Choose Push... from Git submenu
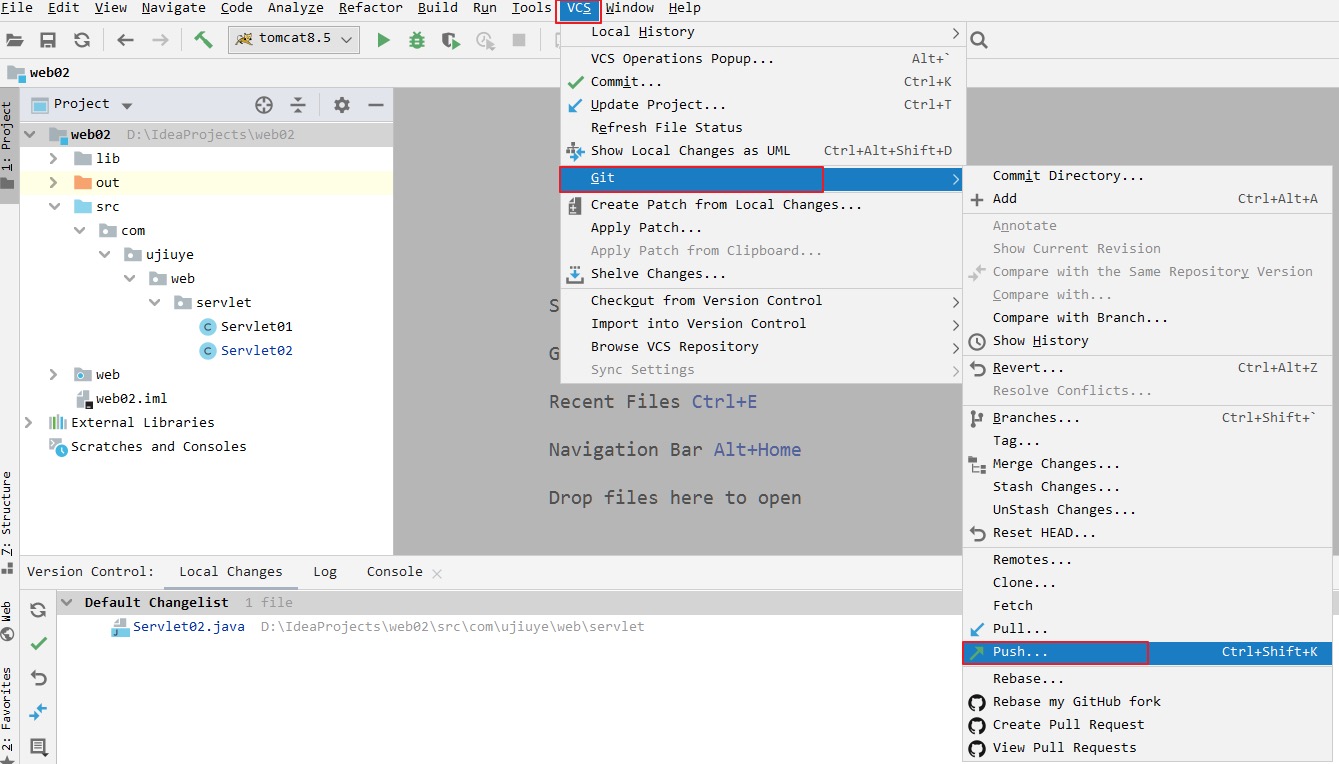Screen dimensions: 1339x764 click(1148, 652)
